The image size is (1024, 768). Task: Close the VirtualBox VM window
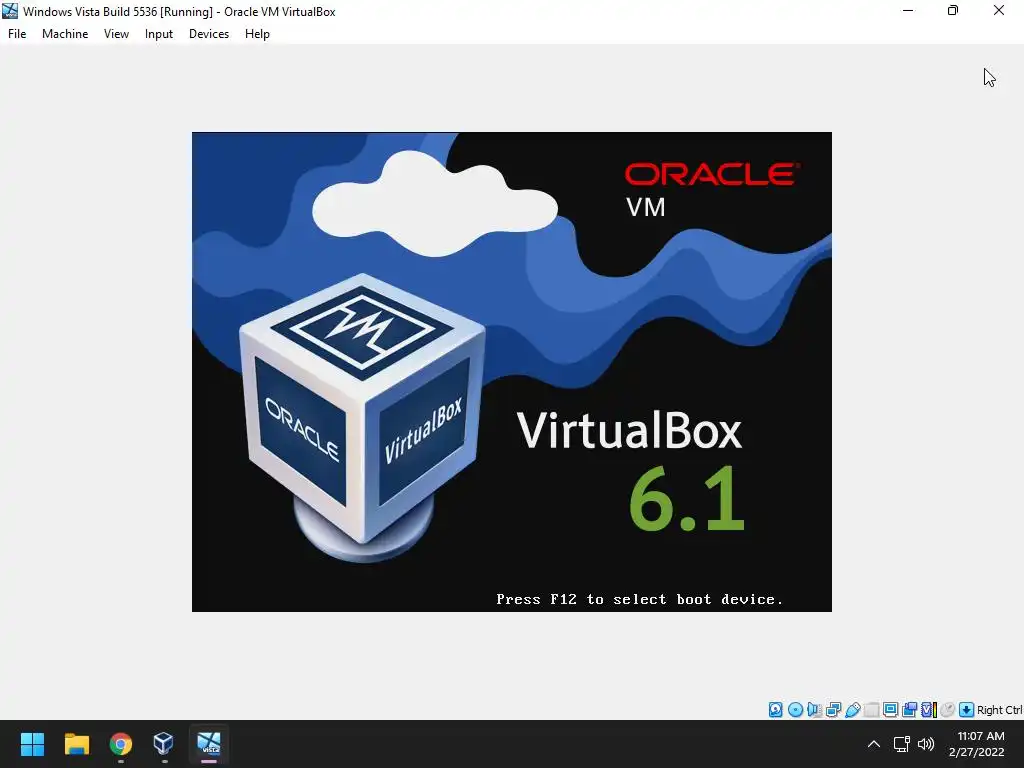point(999,11)
